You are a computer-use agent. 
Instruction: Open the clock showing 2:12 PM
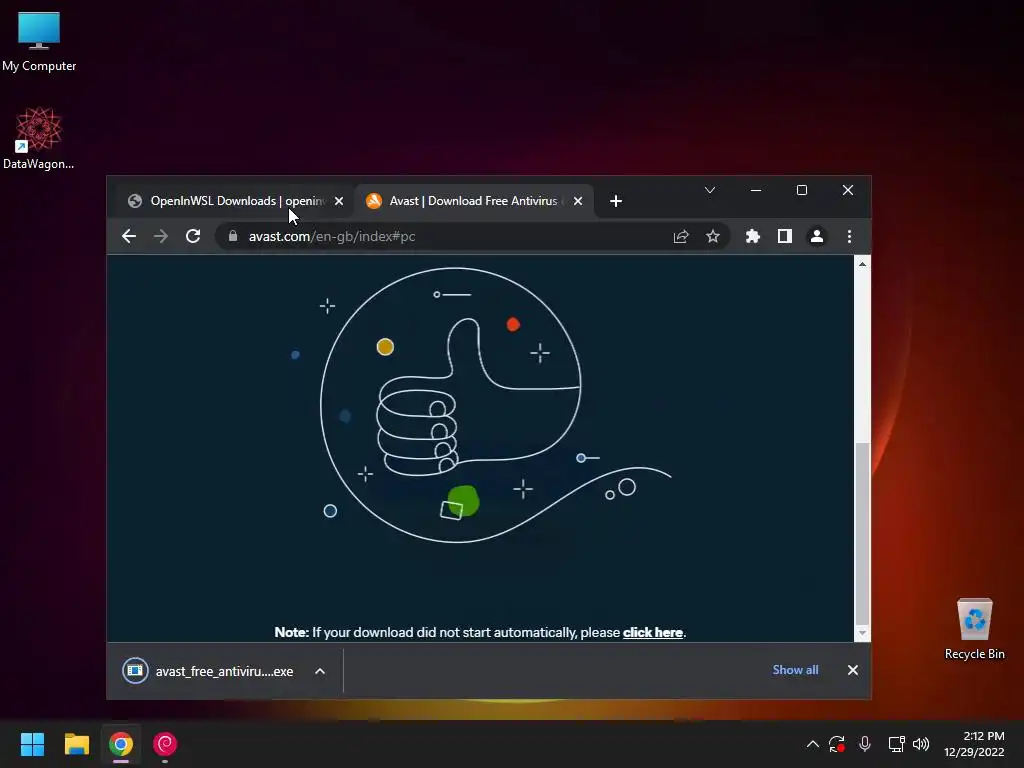974,744
